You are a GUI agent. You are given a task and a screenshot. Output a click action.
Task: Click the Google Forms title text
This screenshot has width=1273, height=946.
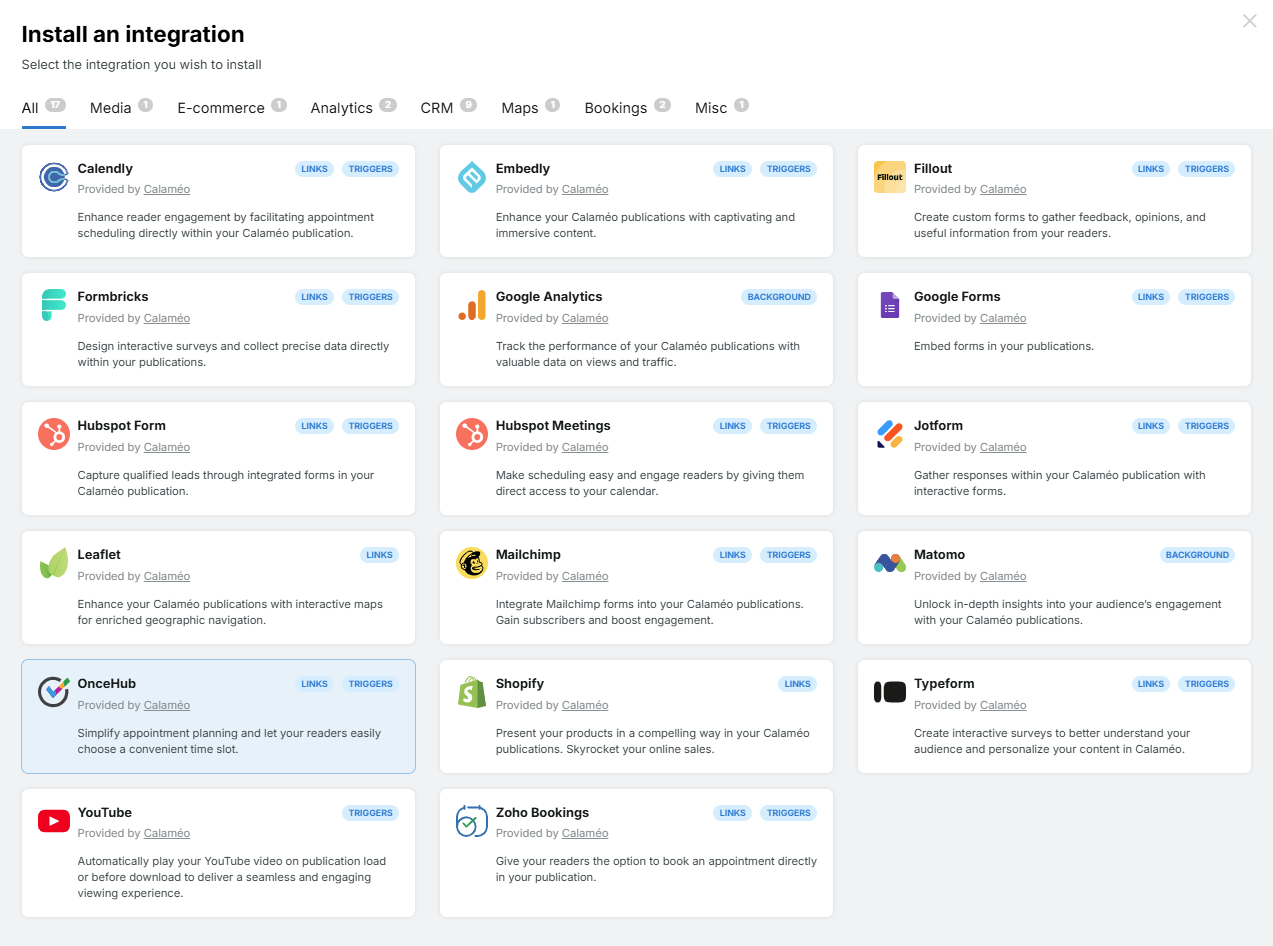pyautogui.click(x=957, y=297)
